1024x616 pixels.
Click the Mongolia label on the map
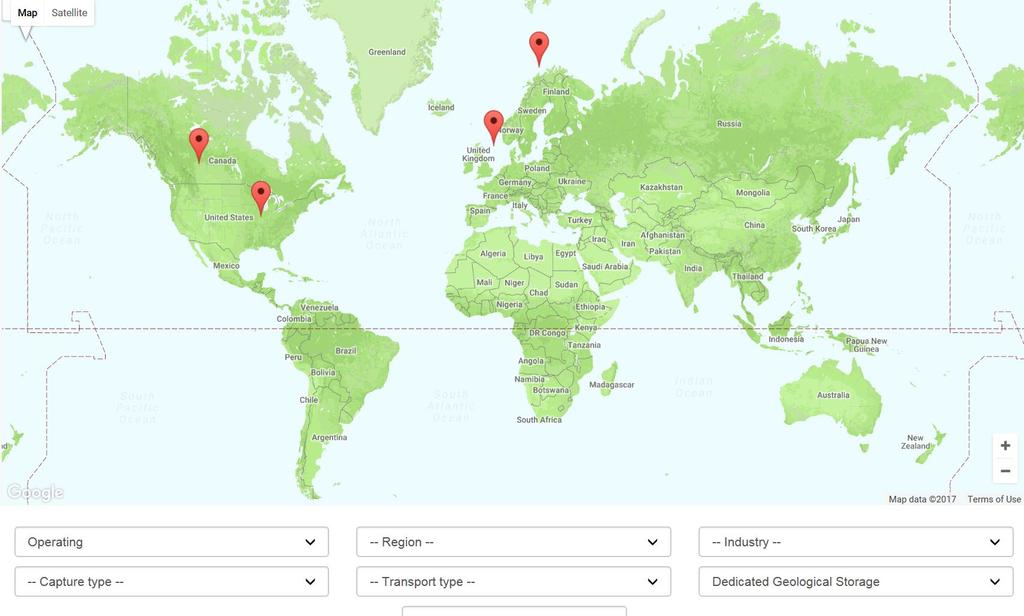coord(752,193)
